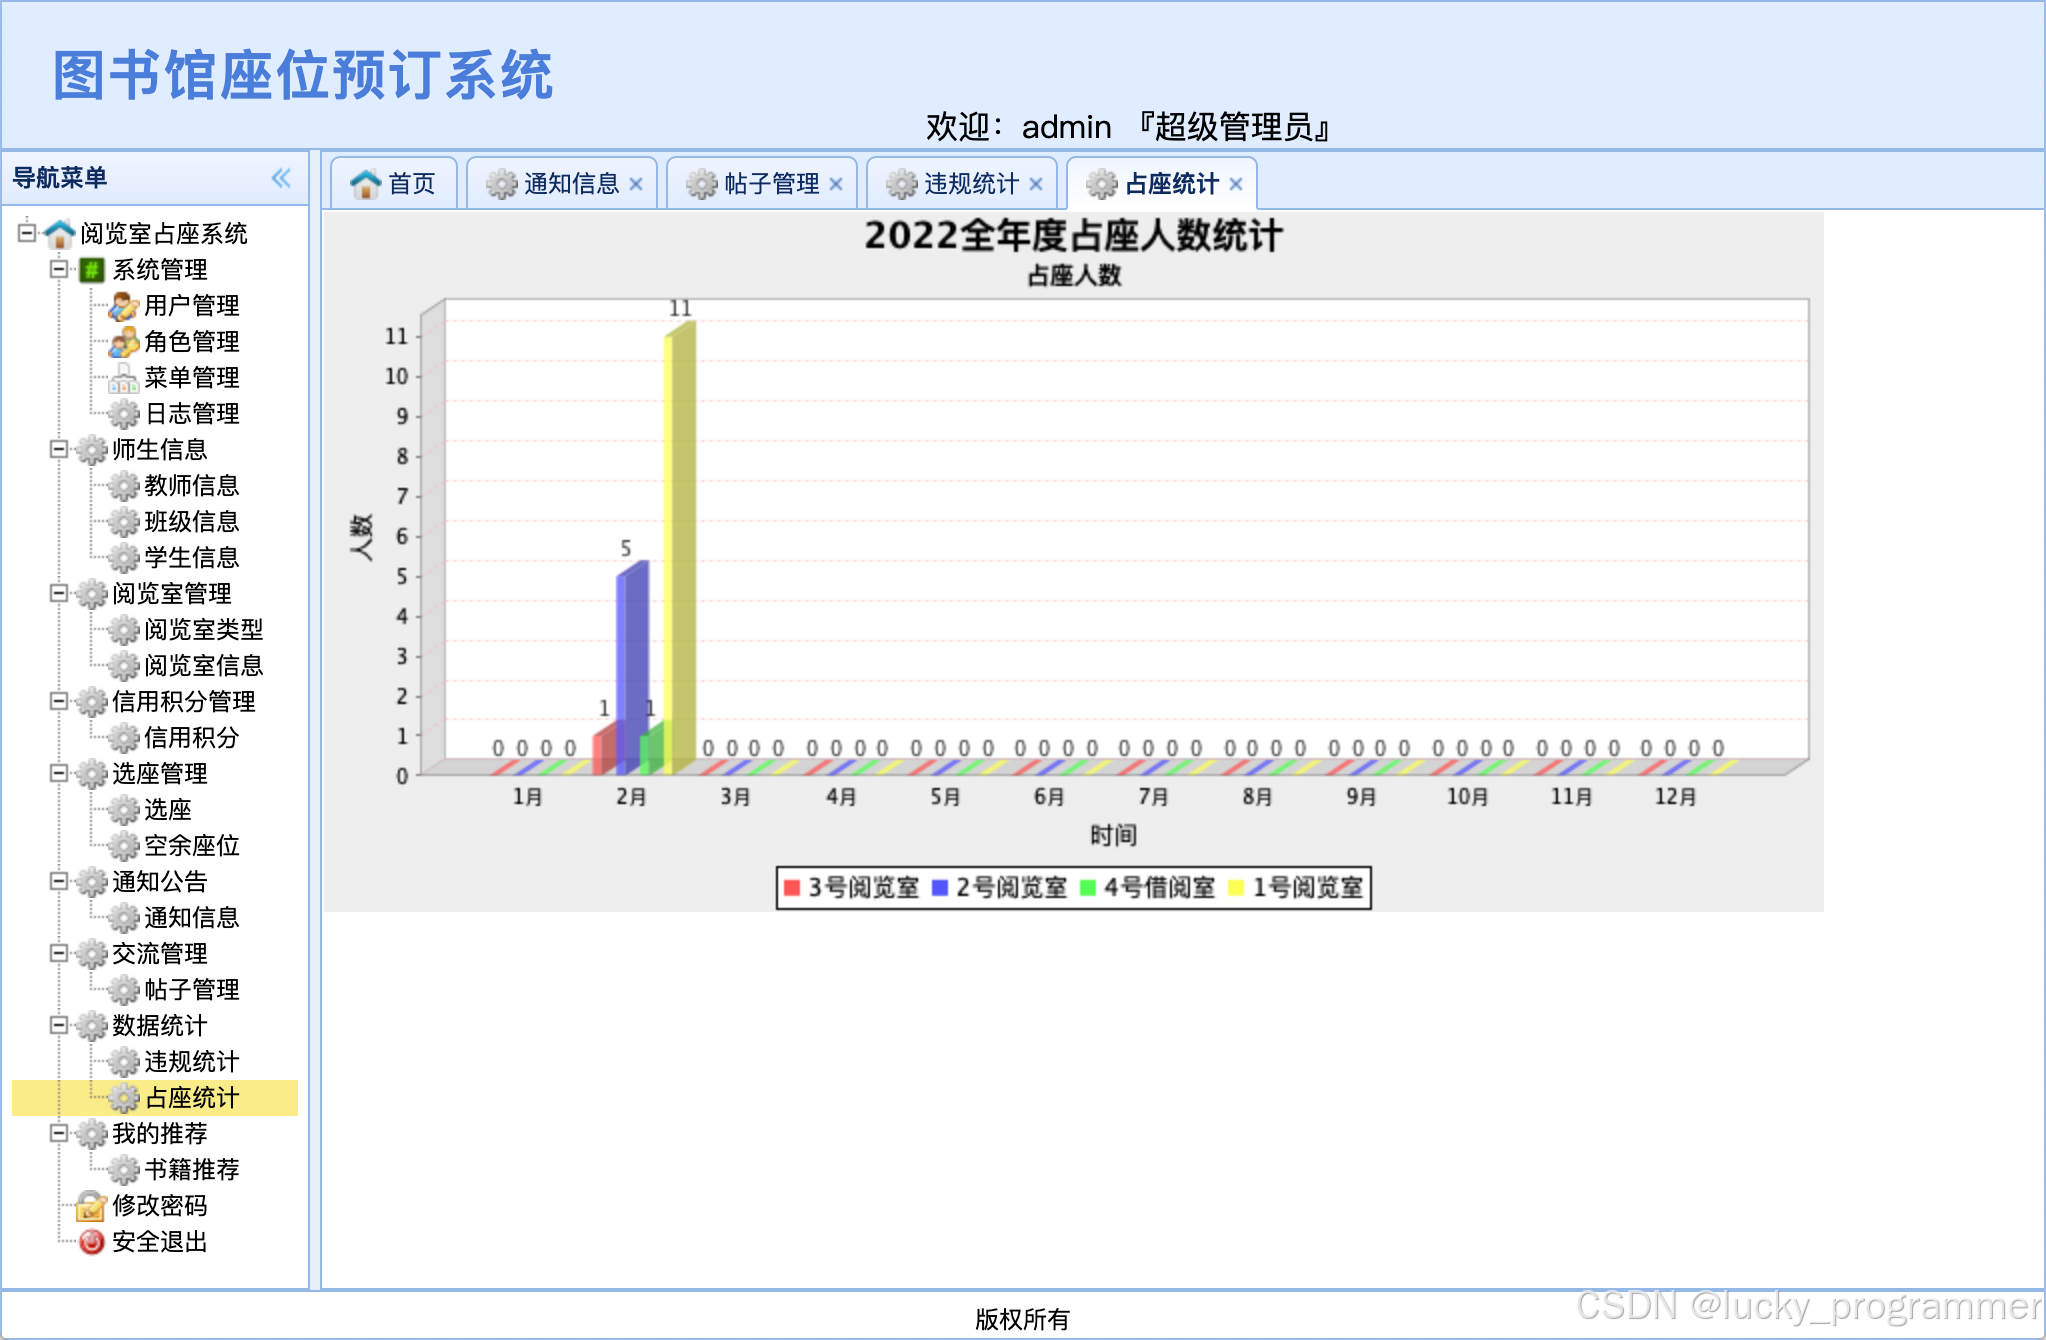Click the gear icon beside log management
Screen dimensions: 2046x1340
point(123,414)
